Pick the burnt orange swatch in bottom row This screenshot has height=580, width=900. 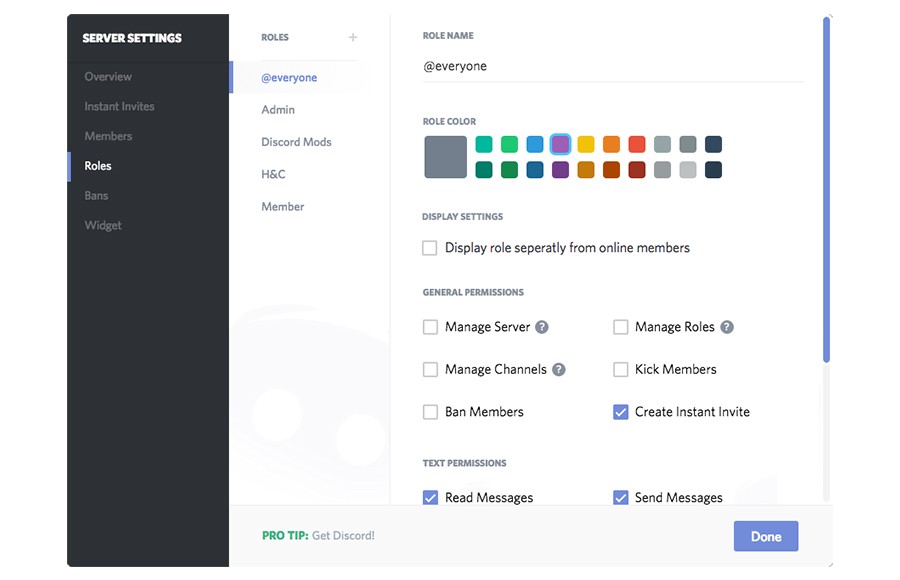(611, 170)
